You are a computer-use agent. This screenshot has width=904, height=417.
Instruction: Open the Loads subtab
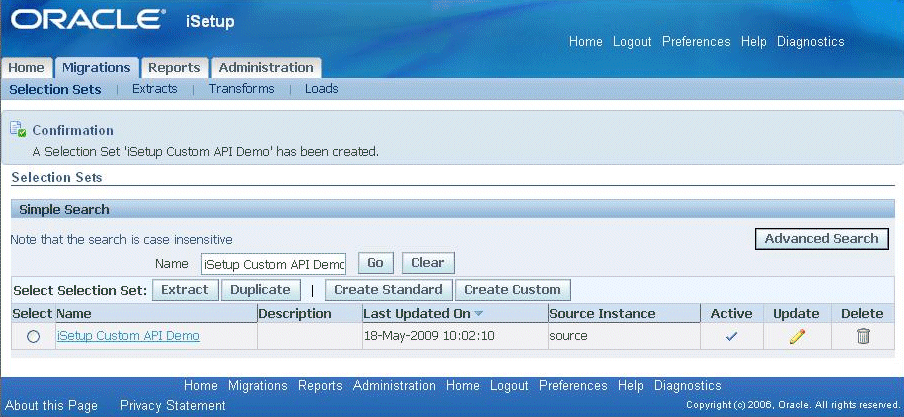point(321,89)
